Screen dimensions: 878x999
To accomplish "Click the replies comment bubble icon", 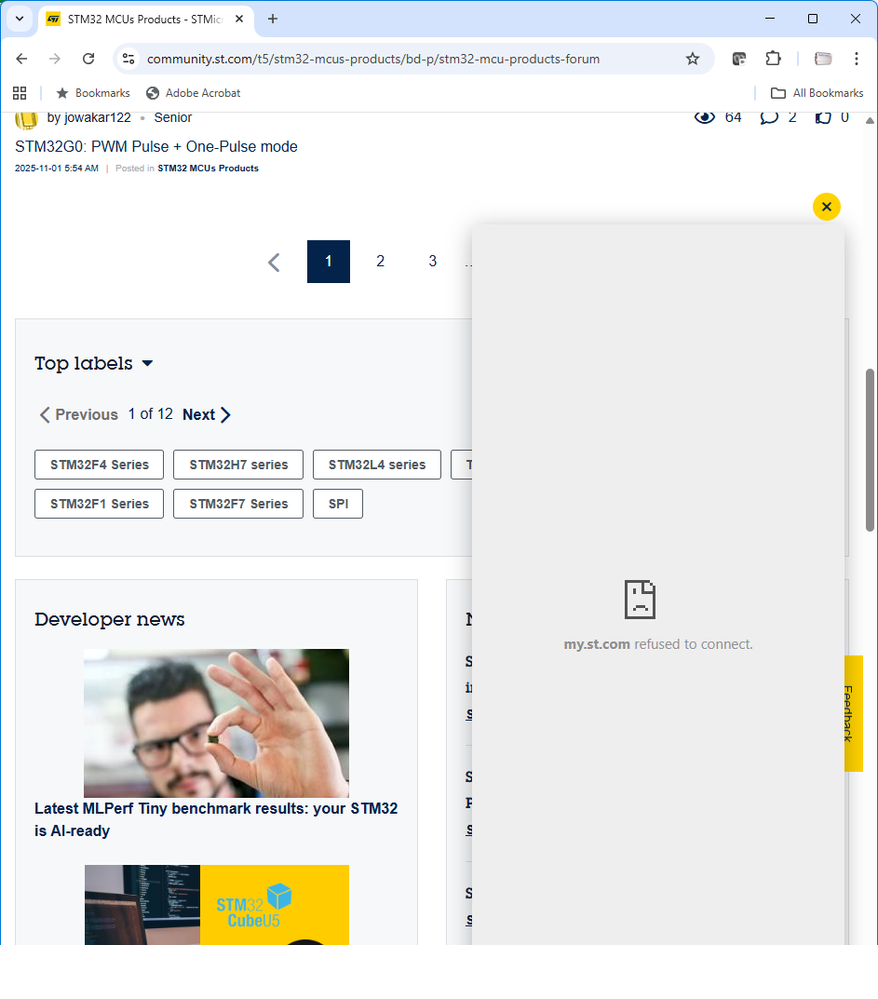I will (769, 117).
